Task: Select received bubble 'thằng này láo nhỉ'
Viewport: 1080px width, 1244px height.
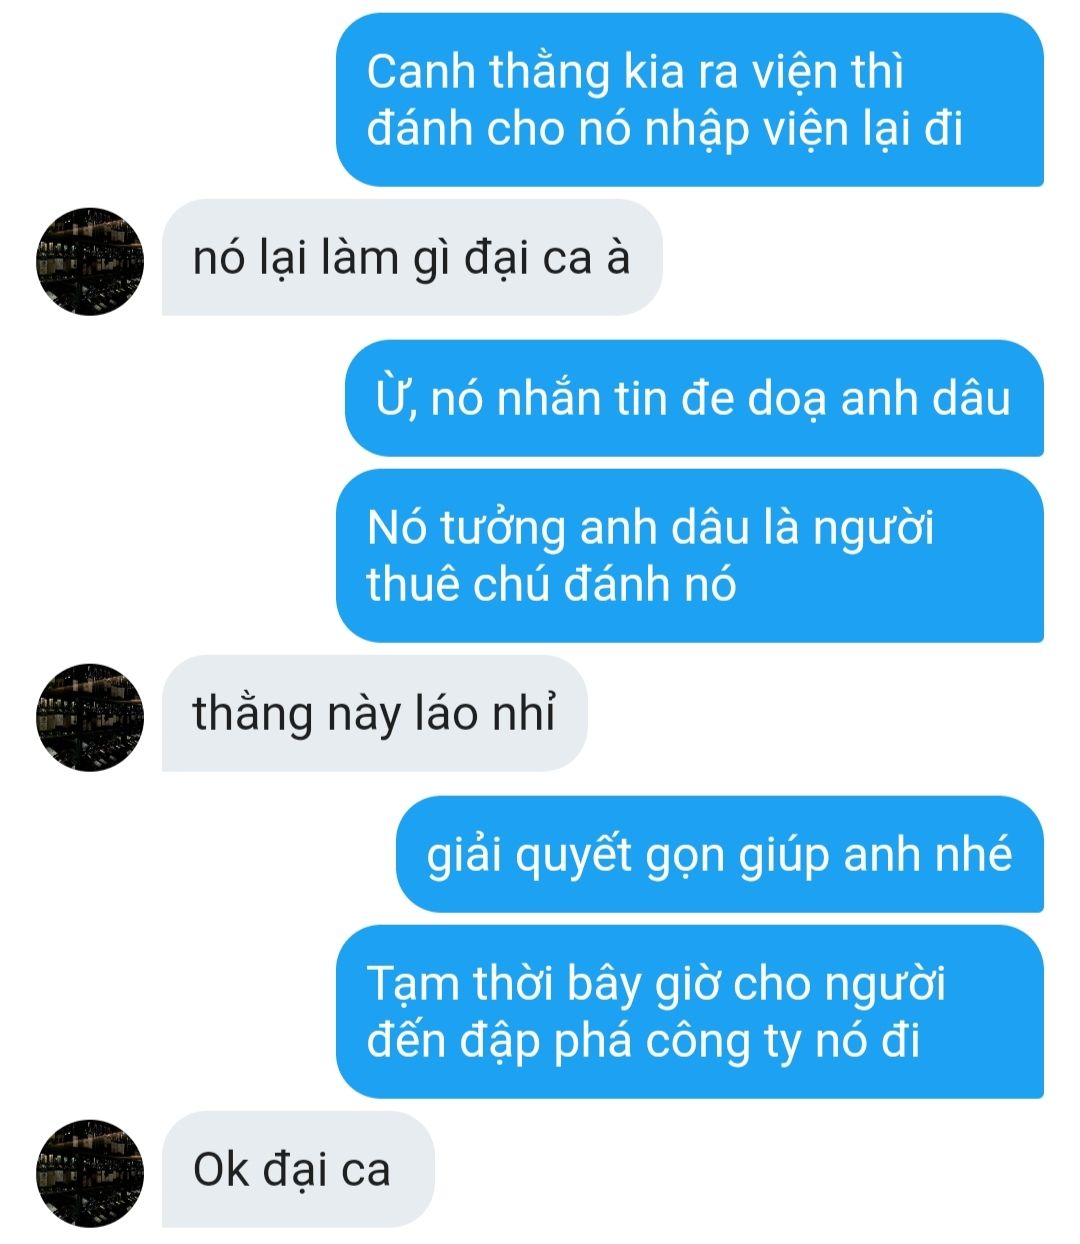Action: point(374,714)
